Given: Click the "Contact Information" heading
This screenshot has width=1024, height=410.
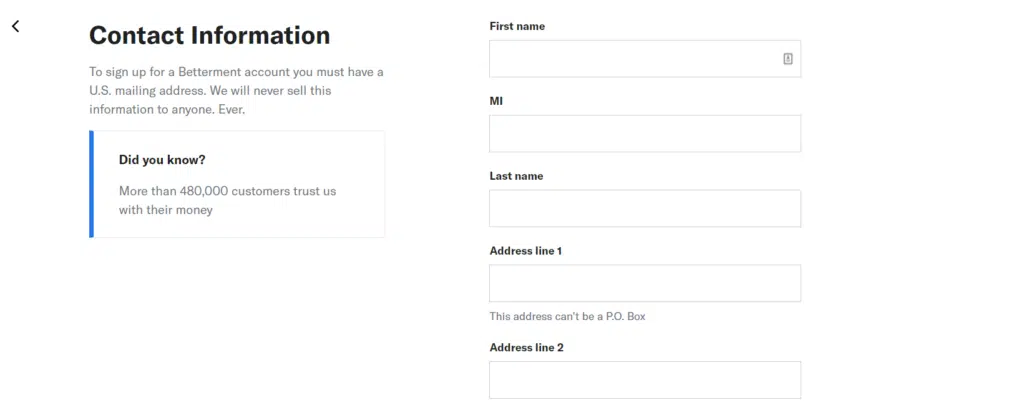Looking at the screenshot, I should (209, 36).
